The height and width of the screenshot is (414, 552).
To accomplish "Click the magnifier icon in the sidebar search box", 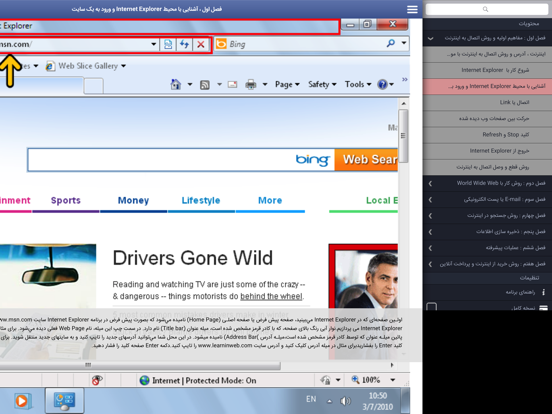I will [485, 9].
